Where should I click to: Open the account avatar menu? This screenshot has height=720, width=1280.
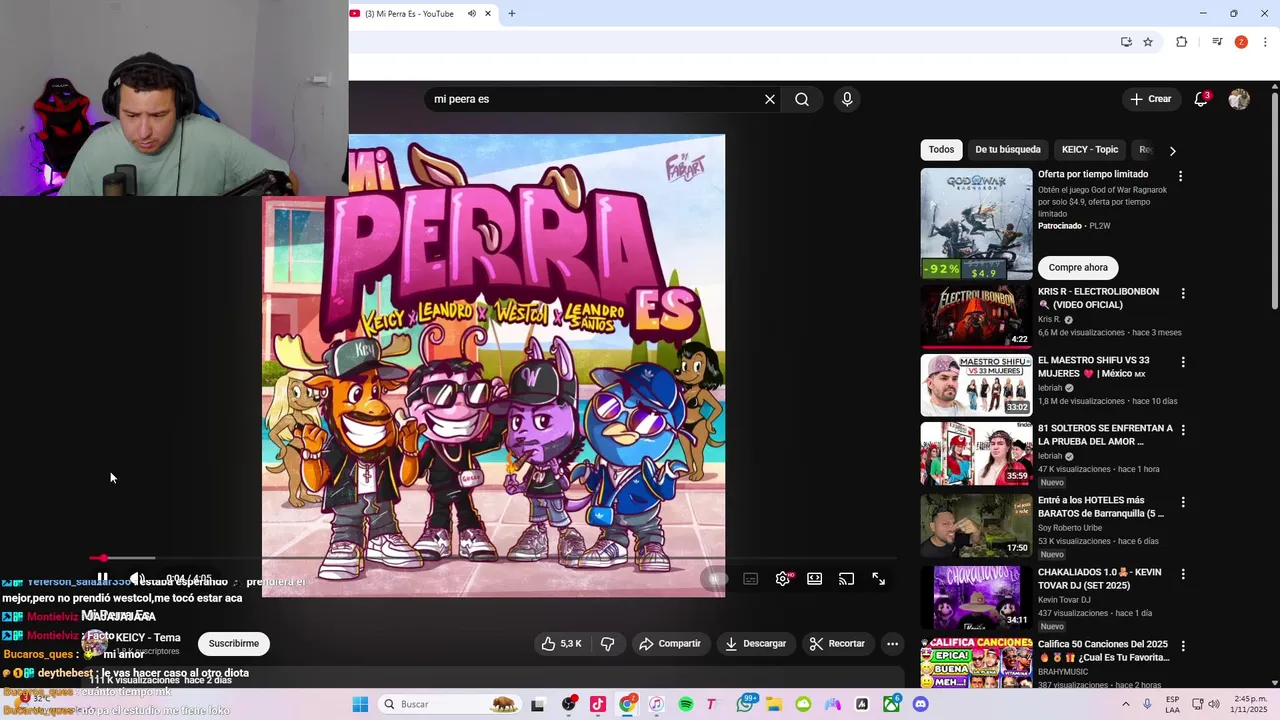(1239, 99)
